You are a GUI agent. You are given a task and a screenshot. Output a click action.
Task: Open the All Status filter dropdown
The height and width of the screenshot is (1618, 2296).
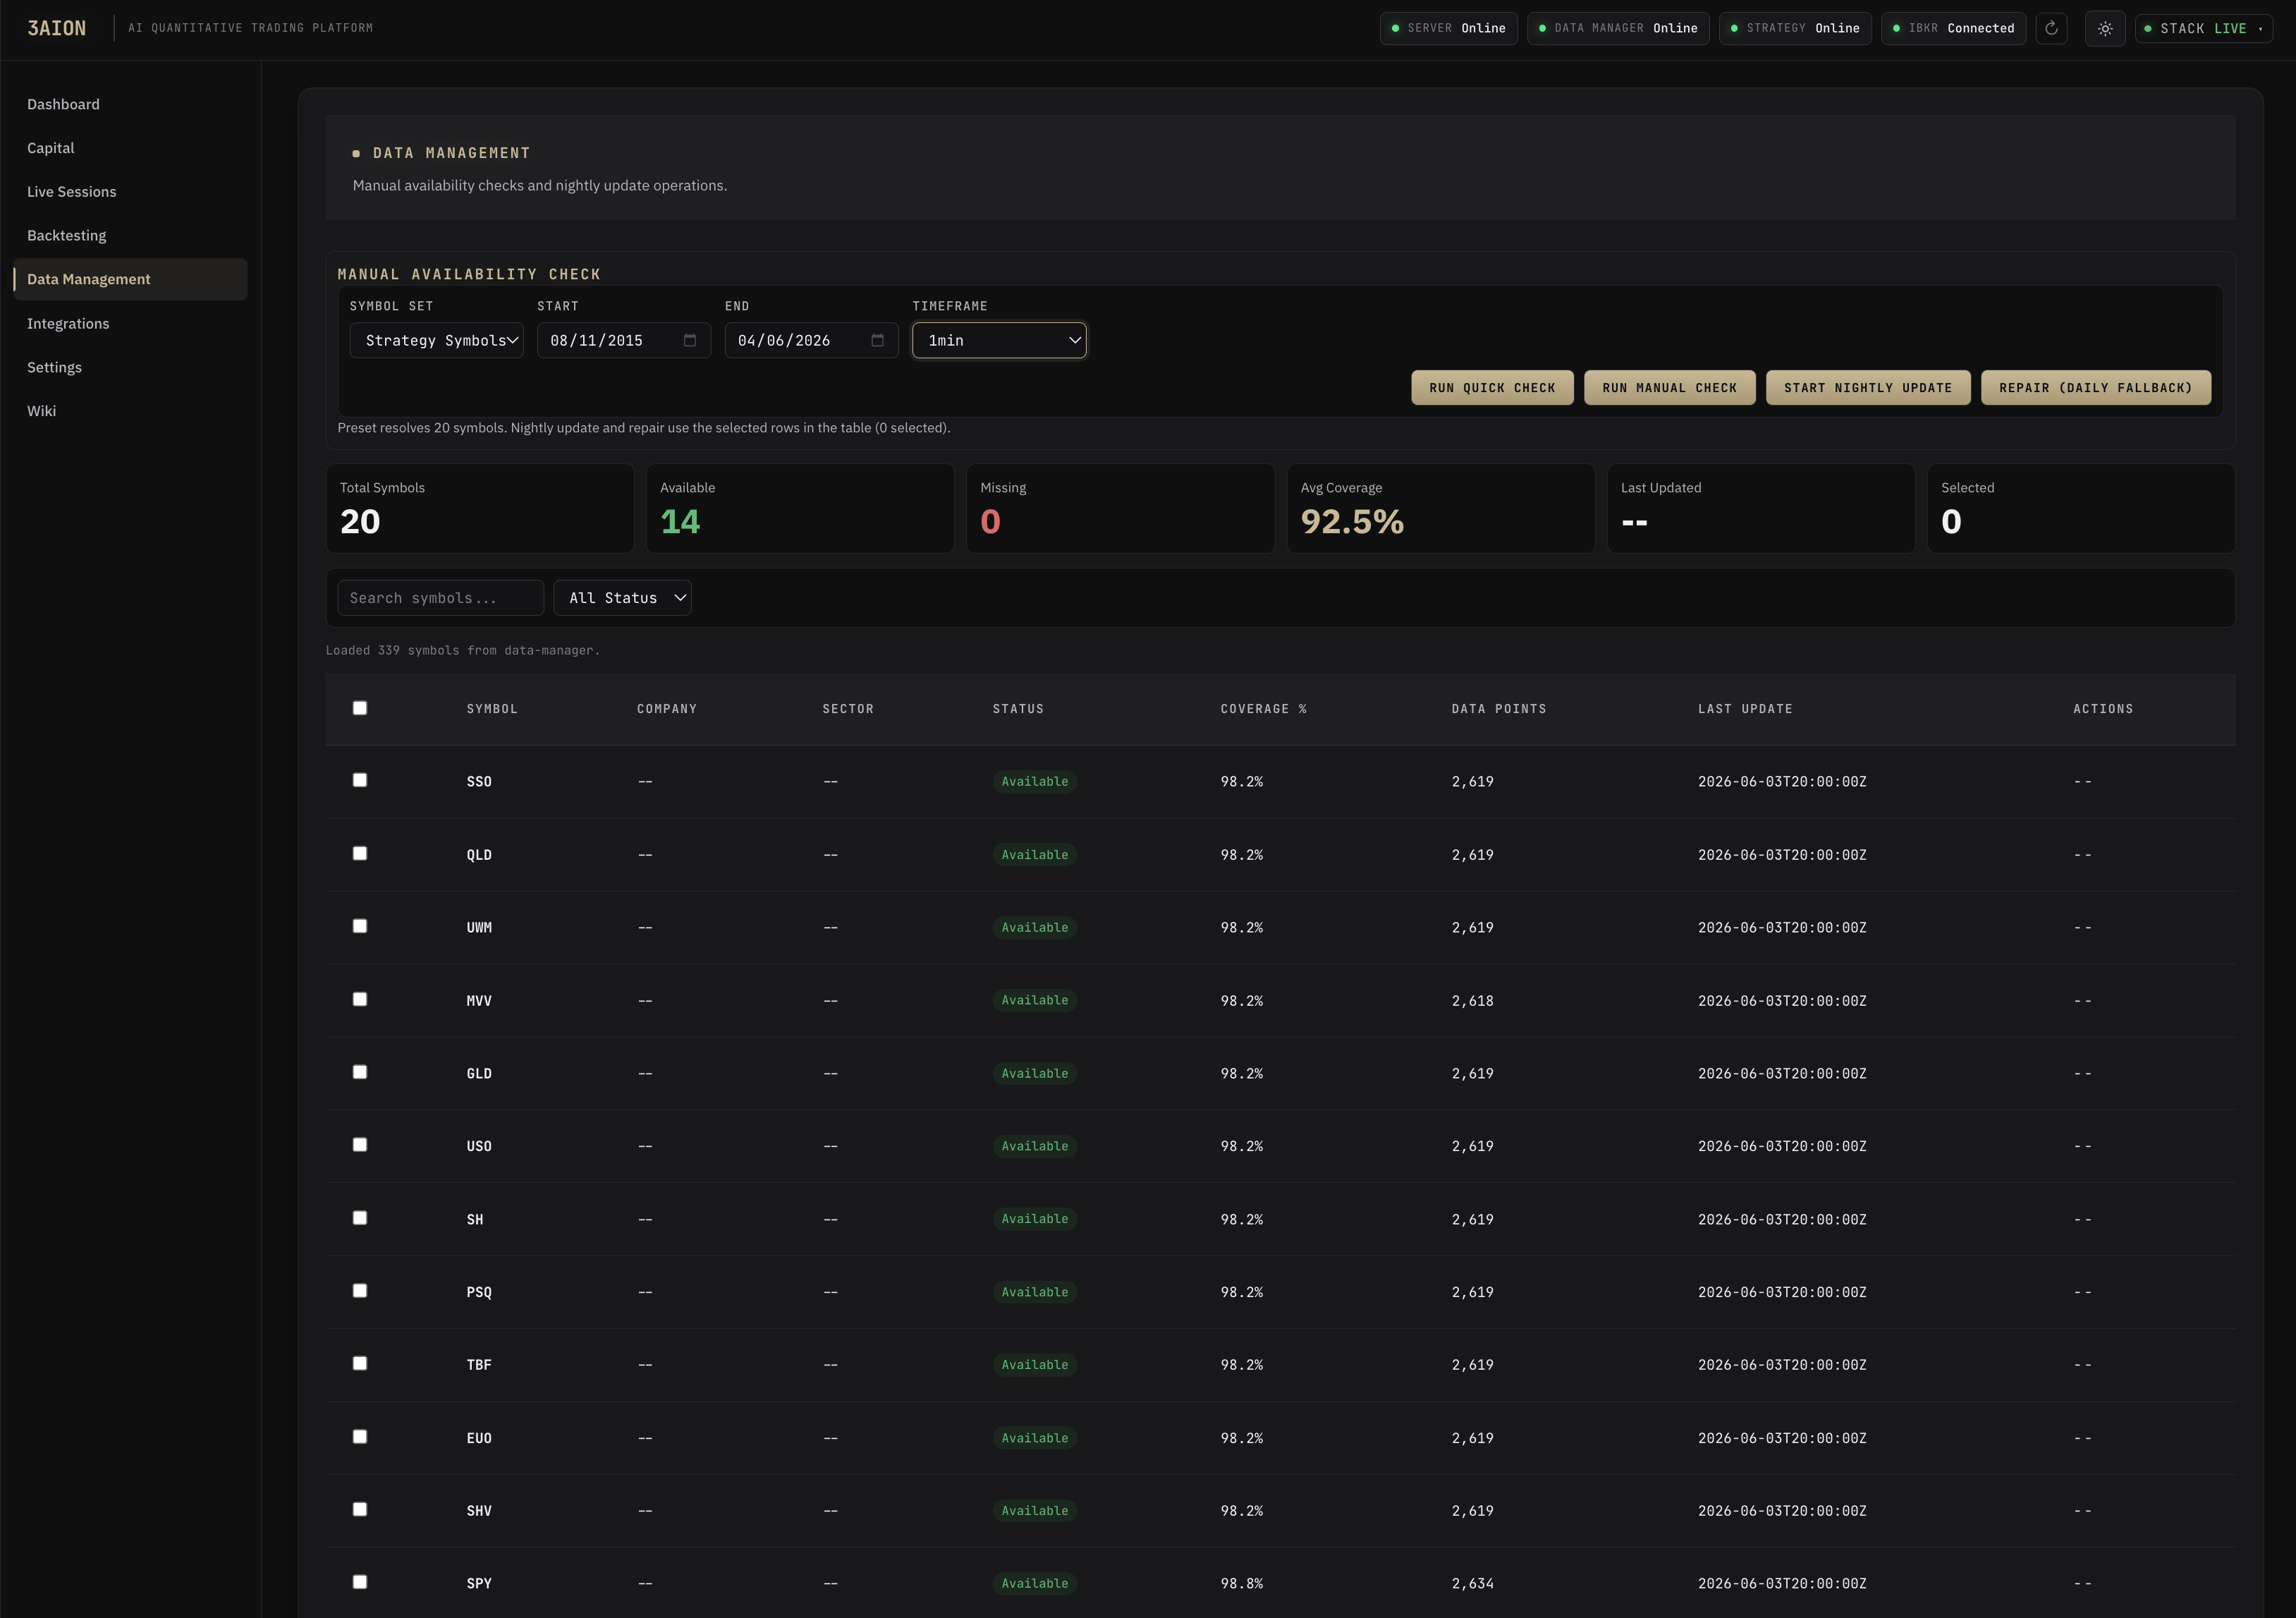[622, 598]
